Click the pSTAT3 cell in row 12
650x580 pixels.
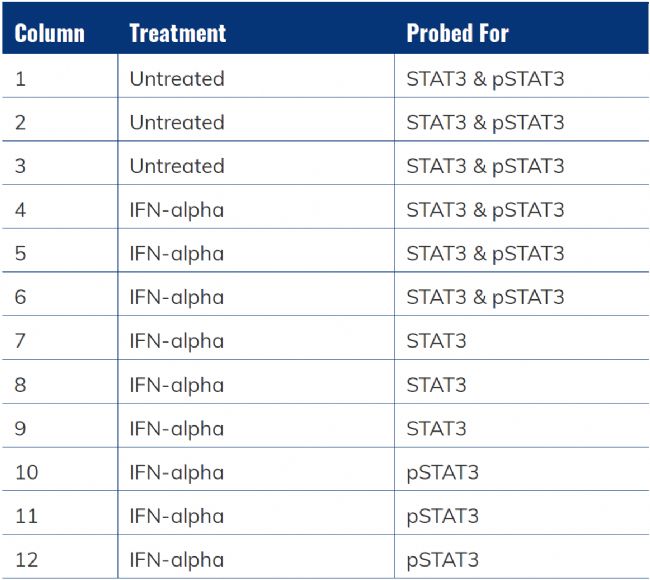tap(442, 560)
